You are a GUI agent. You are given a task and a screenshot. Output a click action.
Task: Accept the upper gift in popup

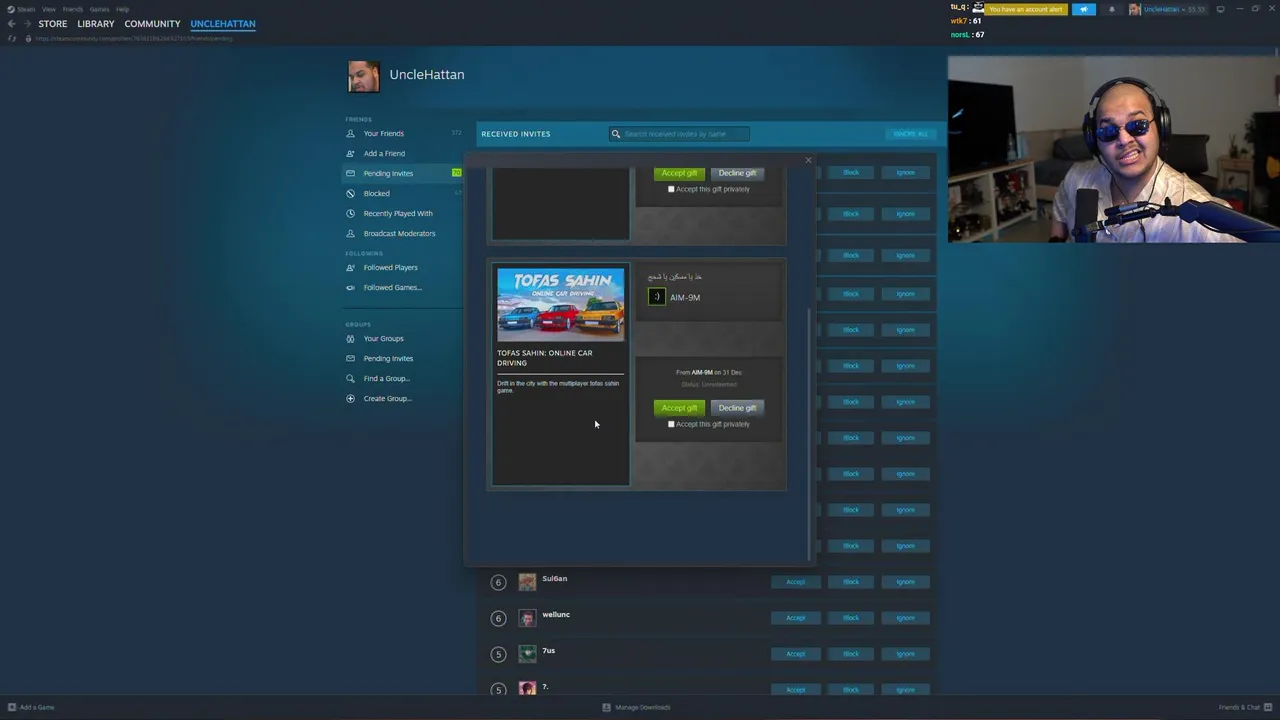coord(679,173)
